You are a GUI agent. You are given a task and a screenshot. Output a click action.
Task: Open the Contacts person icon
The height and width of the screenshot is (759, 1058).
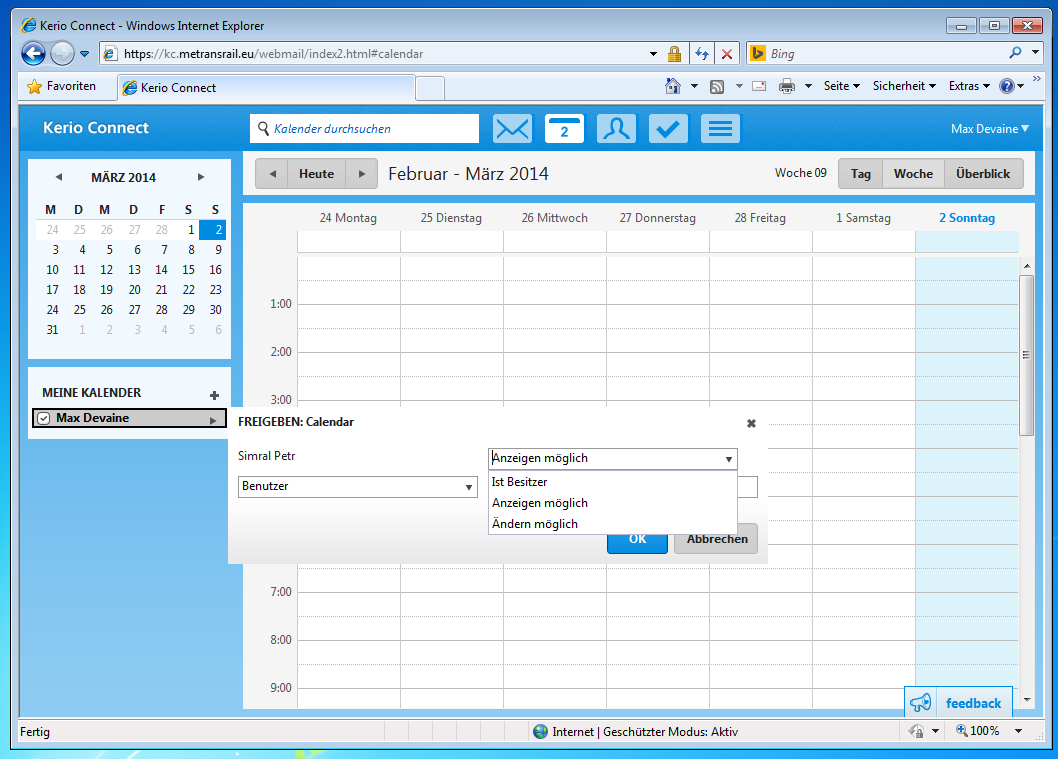point(616,128)
